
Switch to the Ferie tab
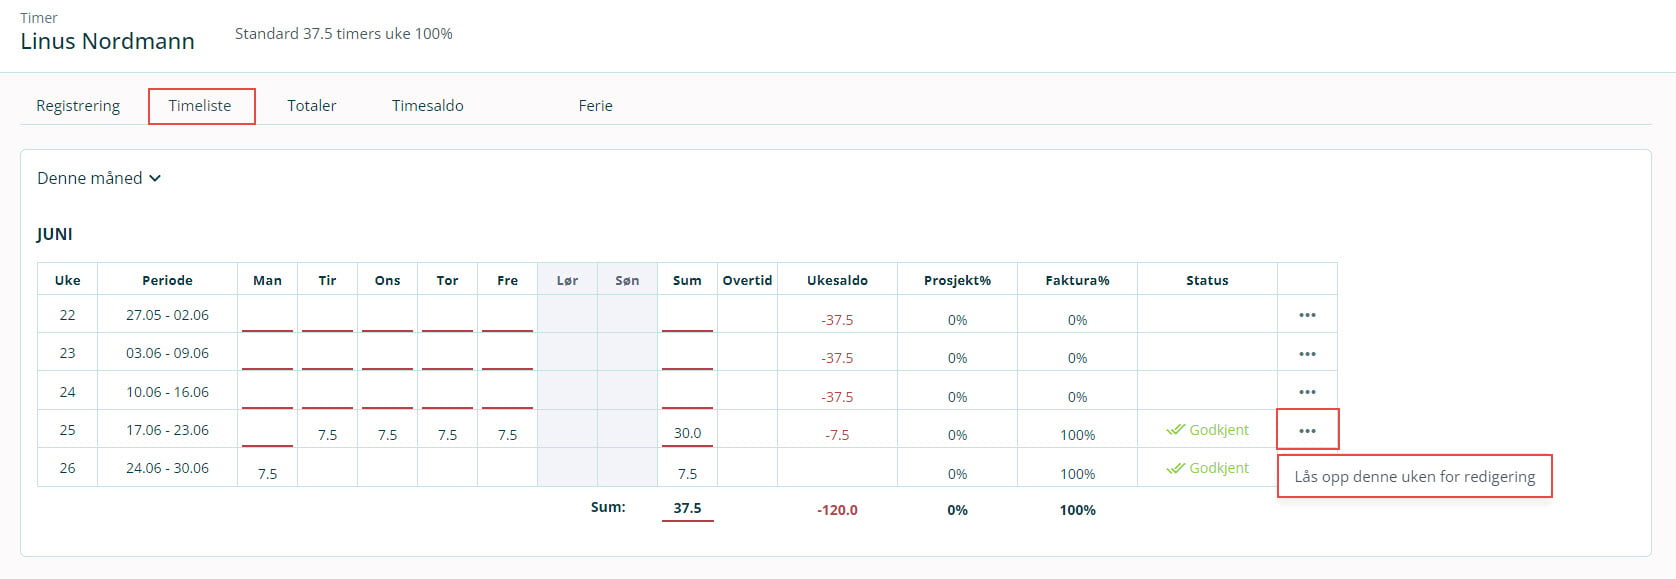[595, 106]
